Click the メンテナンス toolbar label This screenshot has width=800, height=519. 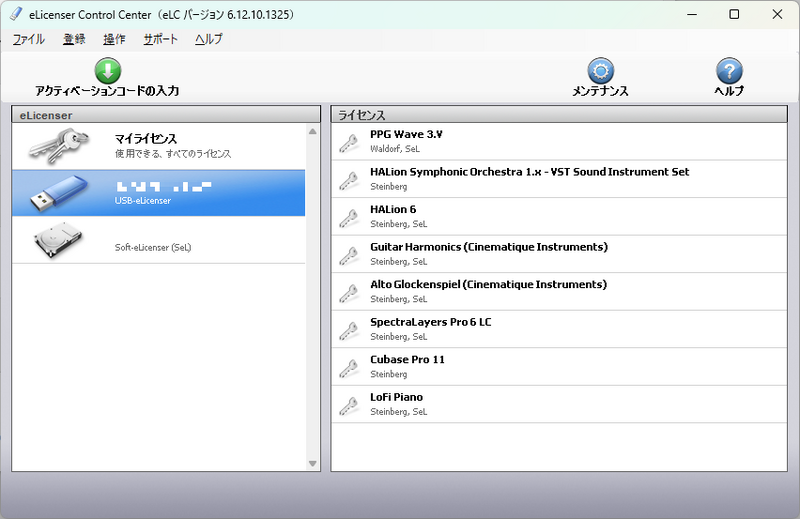pos(601,91)
